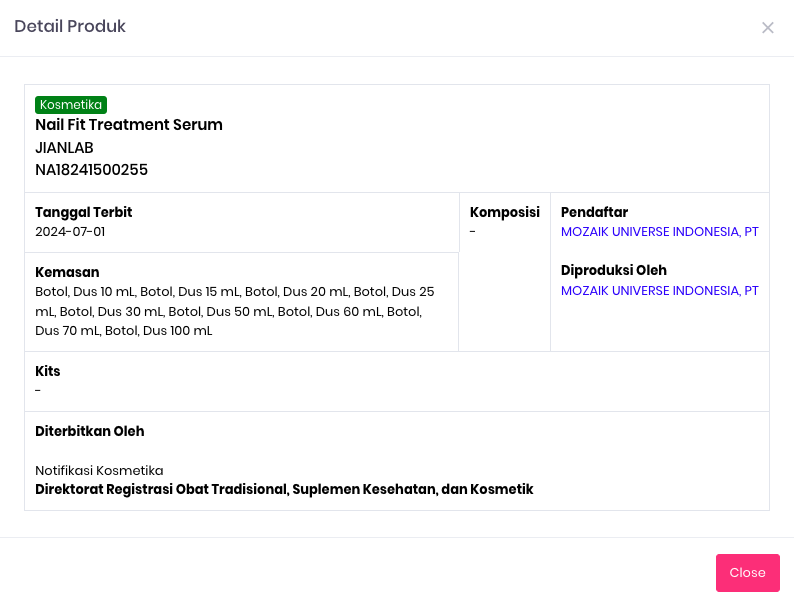Select the JIANLAB brand text
Image resolution: width=794 pixels, height=607 pixels.
click(x=64, y=148)
